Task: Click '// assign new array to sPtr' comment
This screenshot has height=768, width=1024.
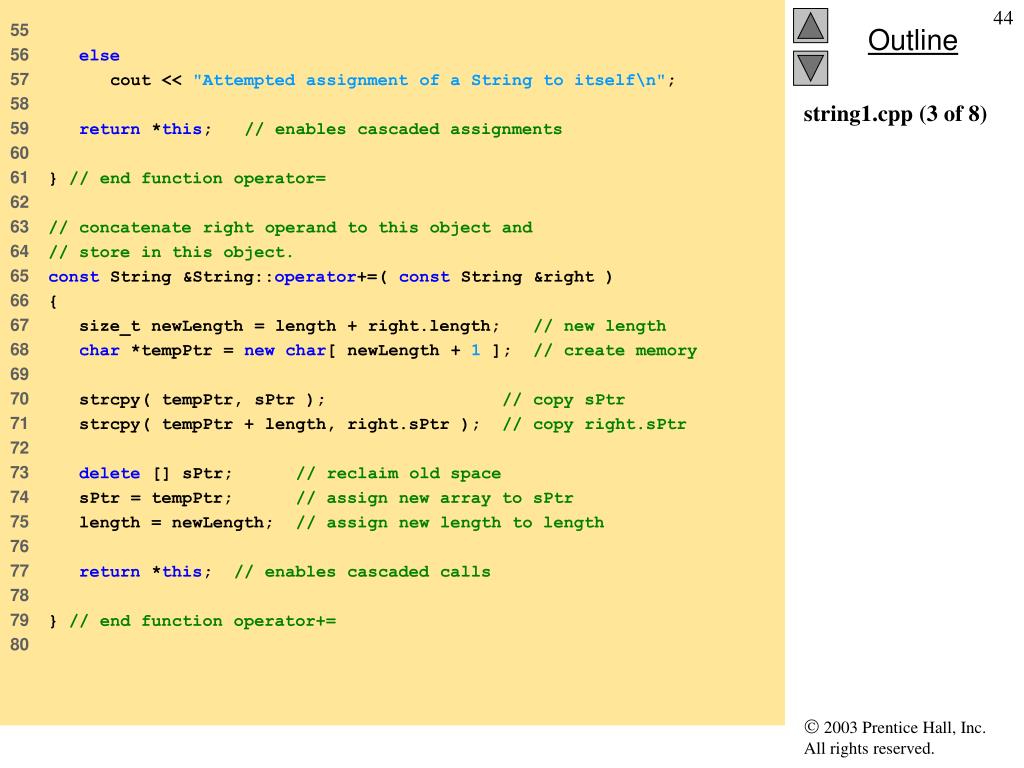Action: (434, 498)
